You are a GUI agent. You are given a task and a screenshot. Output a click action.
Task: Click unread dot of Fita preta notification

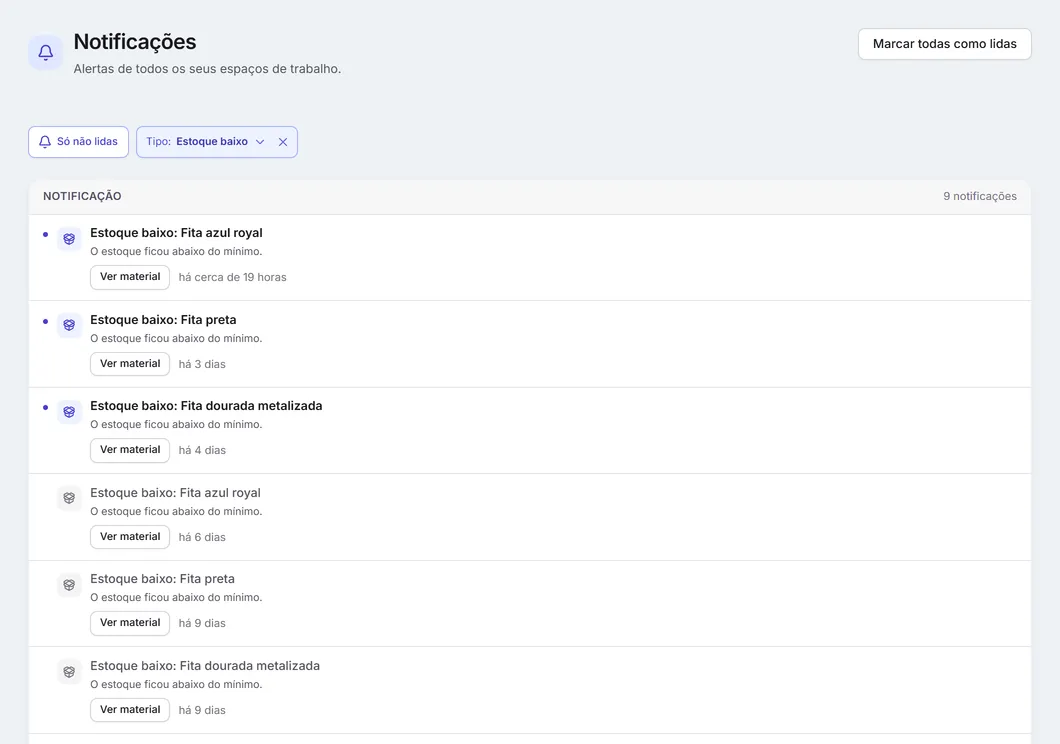(45, 321)
